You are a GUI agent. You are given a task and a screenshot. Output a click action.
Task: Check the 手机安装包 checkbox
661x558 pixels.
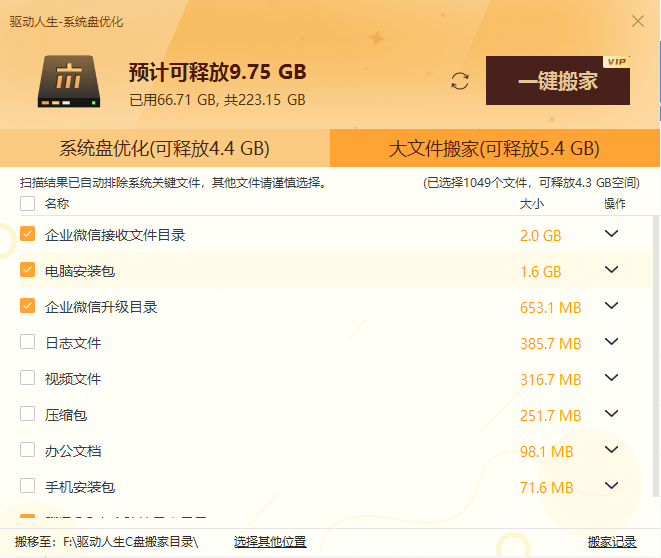[x=27, y=486]
